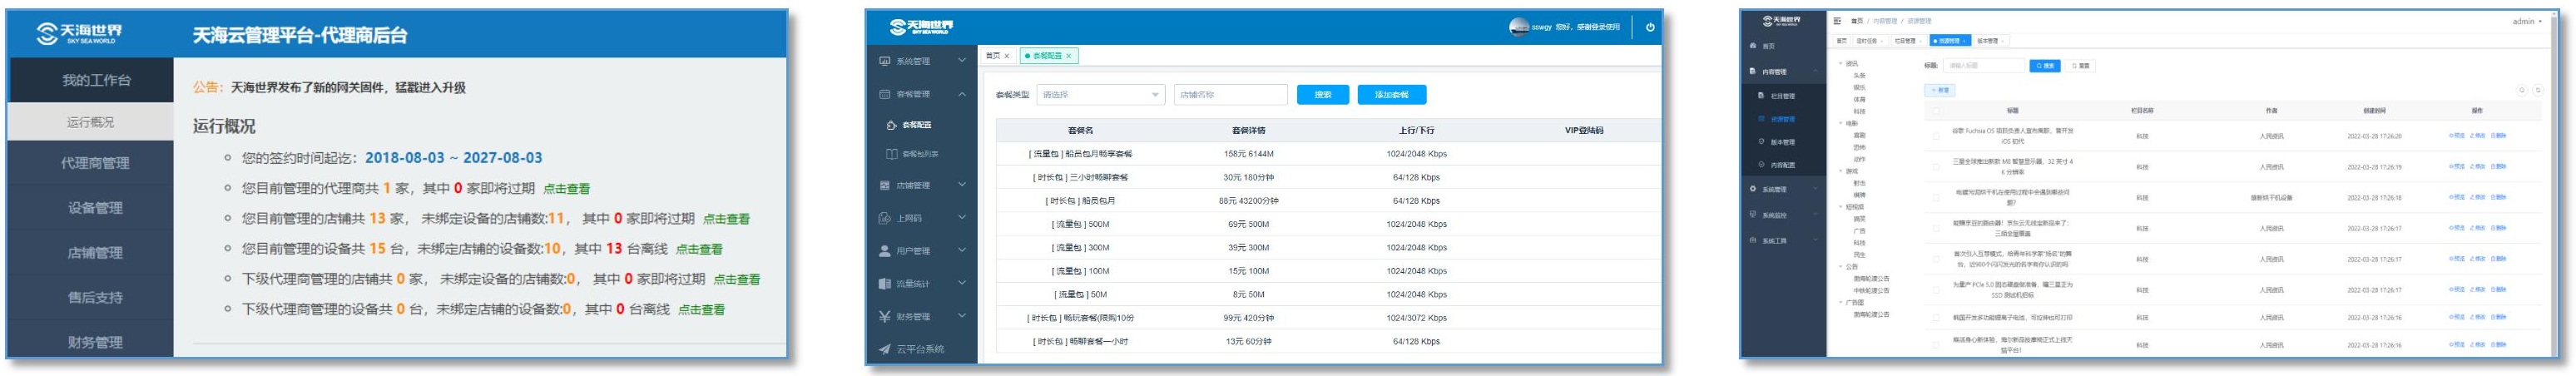Click the 流量统计 icon in the sidebar
Viewport: 2576px width, 376px height.
click(884, 284)
